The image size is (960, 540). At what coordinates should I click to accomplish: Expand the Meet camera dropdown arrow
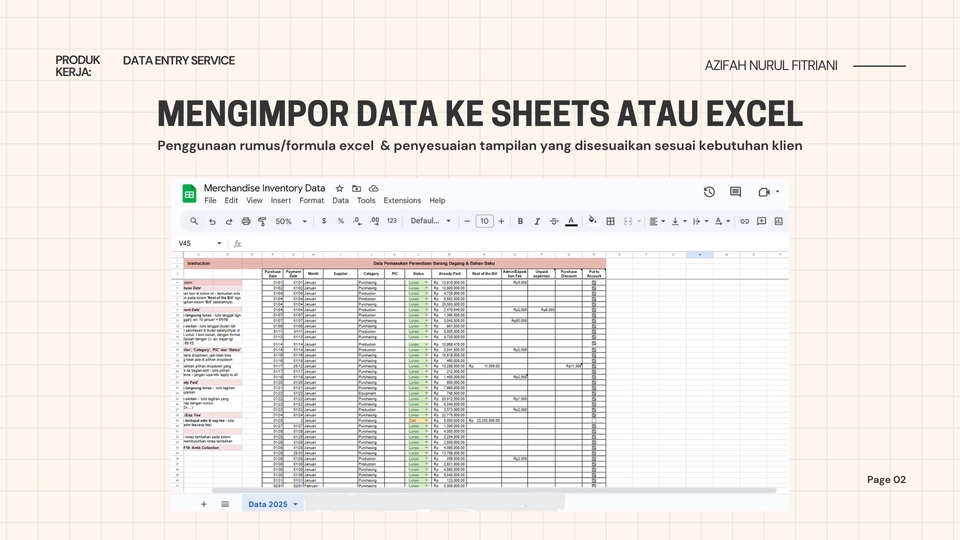(x=778, y=192)
